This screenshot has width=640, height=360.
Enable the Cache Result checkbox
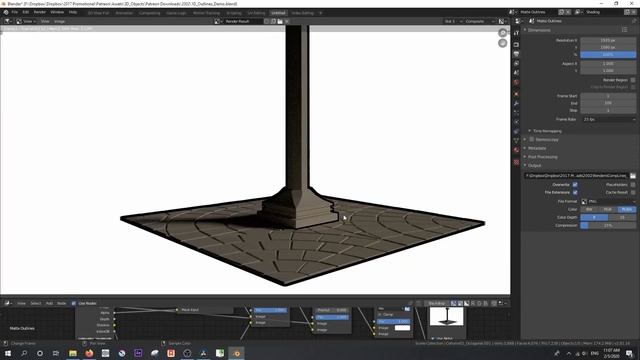point(633,192)
